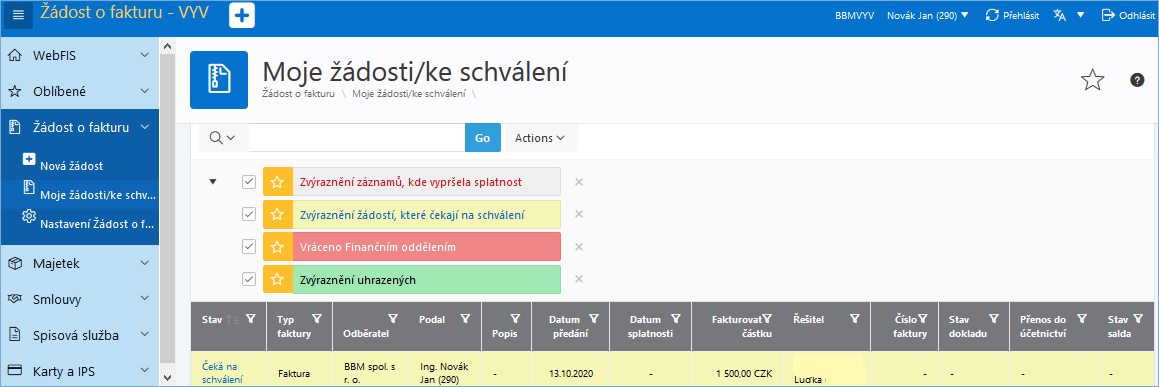Disable the Zvýraznění uhrazených checkbox
The width and height of the screenshot is (1159, 387).
tap(249, 279)
